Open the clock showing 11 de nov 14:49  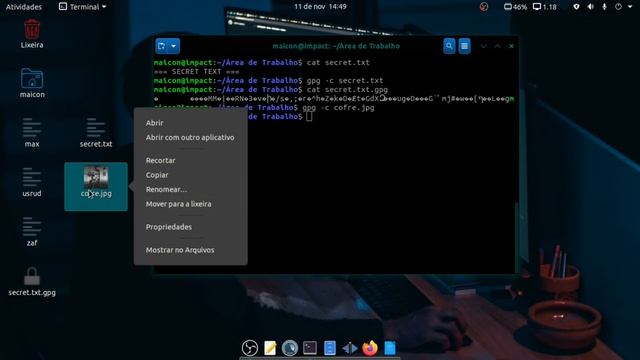pyautogui.click(x=320, y=7)
